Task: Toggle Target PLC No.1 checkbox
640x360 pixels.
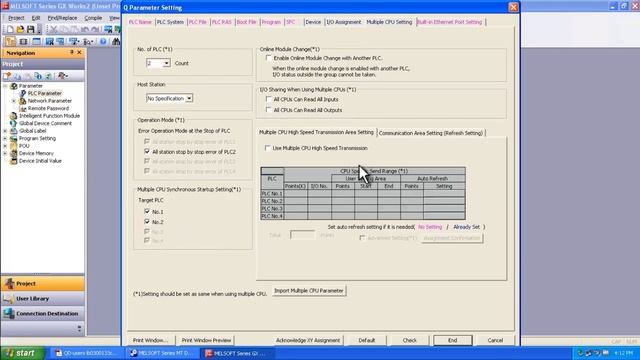Action: pos(147,211)
